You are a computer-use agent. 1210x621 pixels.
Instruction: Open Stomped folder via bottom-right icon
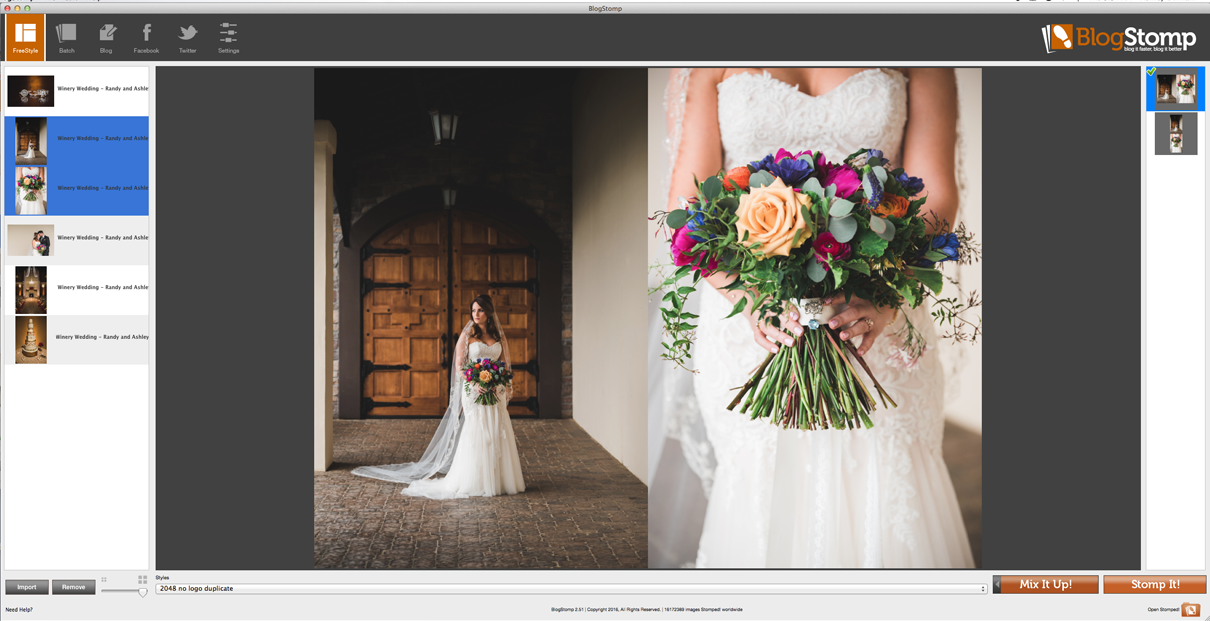pyautogui.click(x=1191, y=609)
